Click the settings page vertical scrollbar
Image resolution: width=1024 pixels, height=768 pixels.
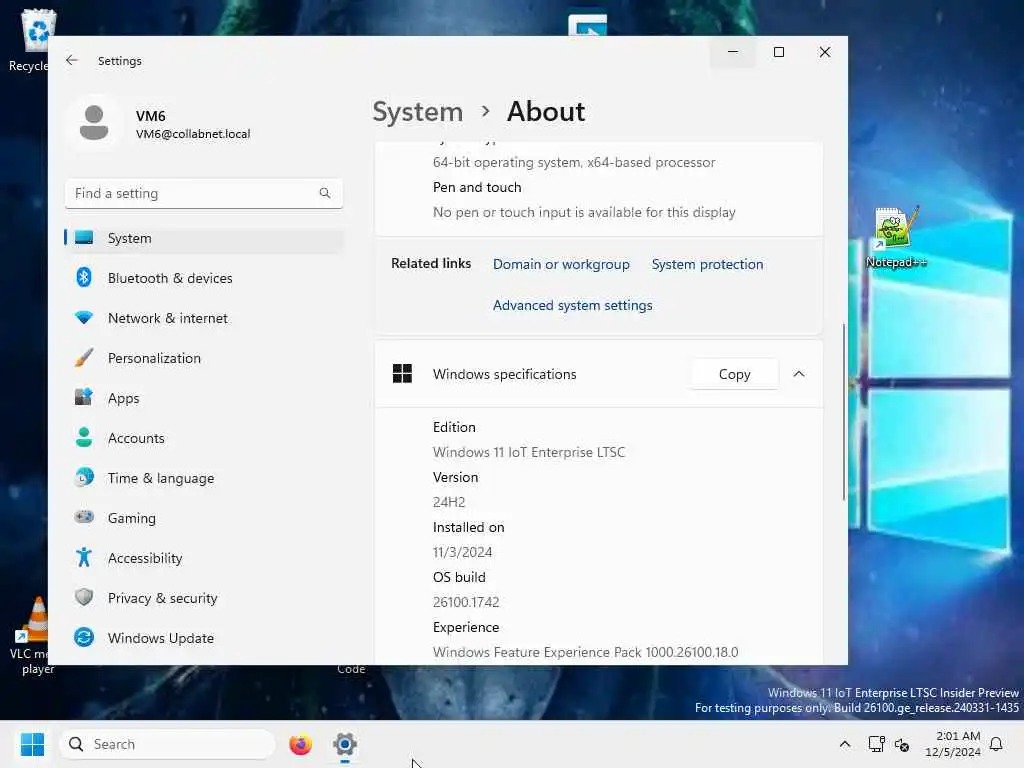tap(843, 413)
